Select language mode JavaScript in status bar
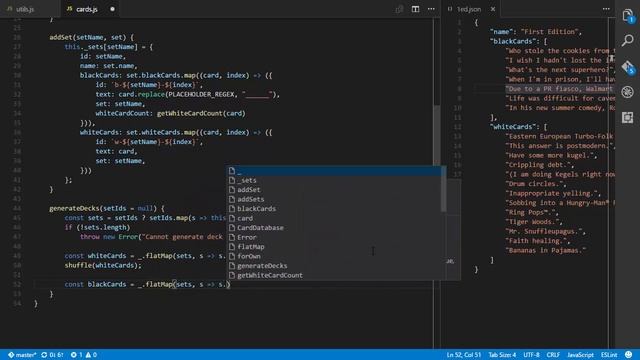Screen dimensions: 640x360 pyautogui.click(x=580, y=355)
